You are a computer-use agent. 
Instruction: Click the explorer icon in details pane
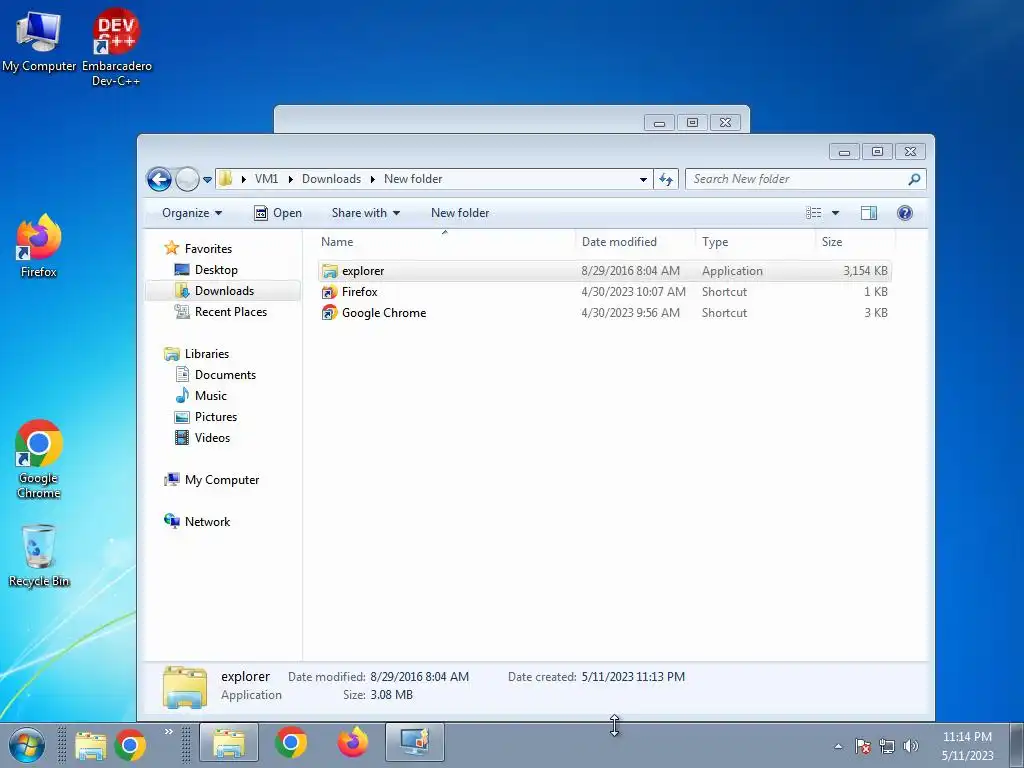point(185,687)
